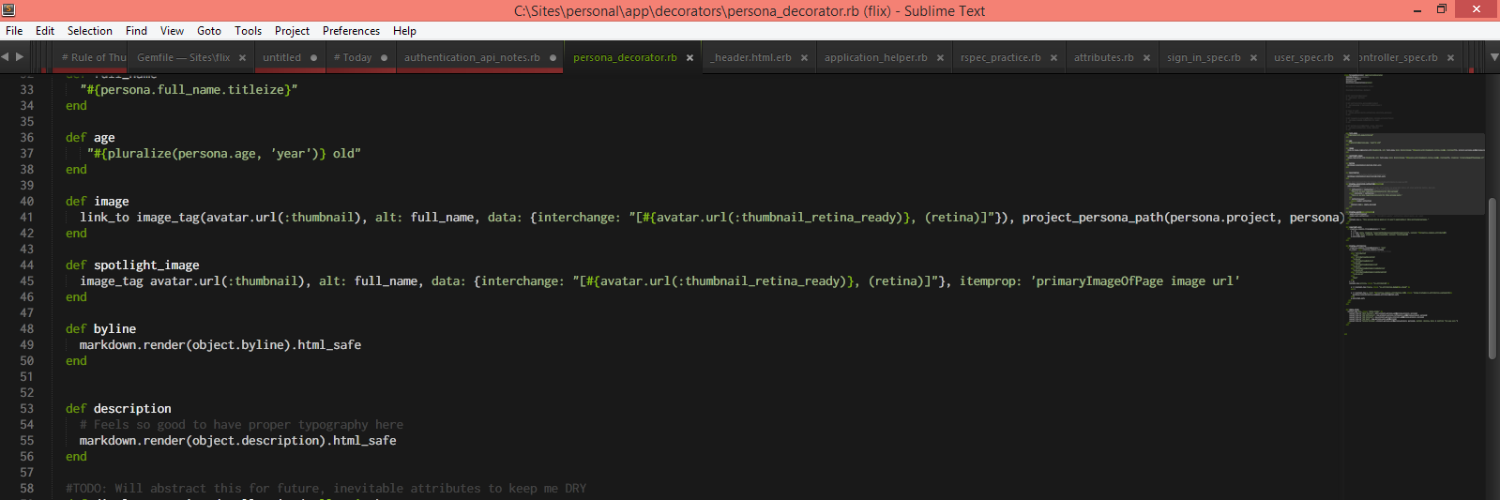Maximize the Sublime Text window
This screenshot has height=500, width=1500.
(x=1441, y=9)
